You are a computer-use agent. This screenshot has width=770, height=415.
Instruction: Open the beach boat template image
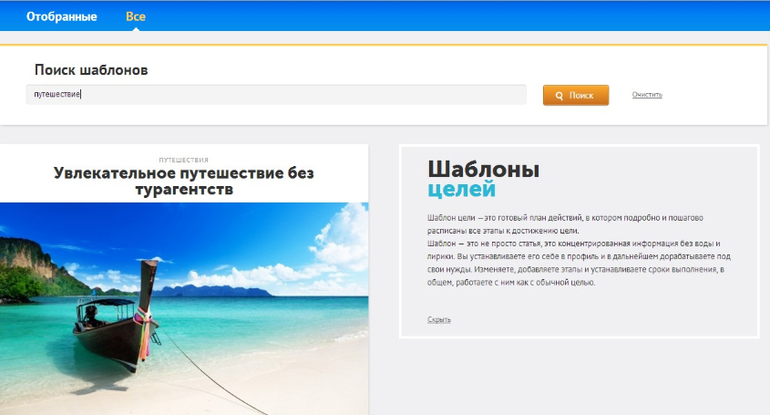tap(184, 308)
